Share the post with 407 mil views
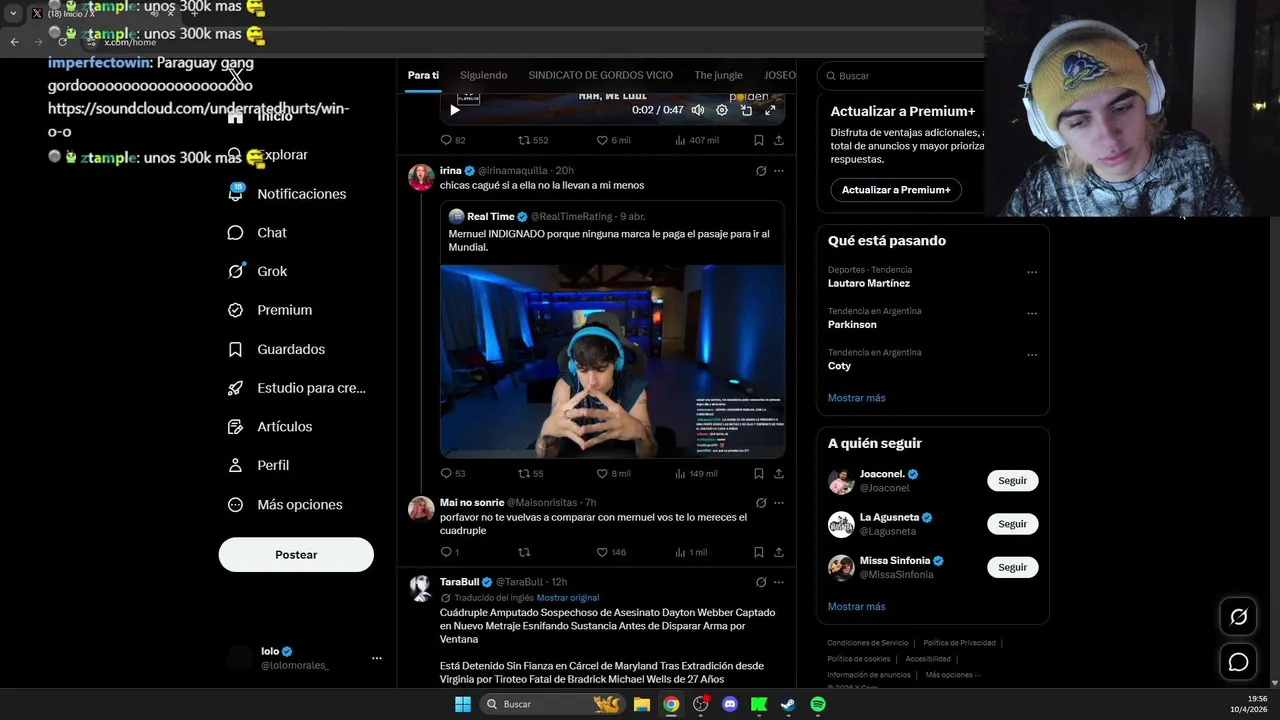The height and width of the screenshot is (720, 1280). pyautogui.click(x=779, y=140)
